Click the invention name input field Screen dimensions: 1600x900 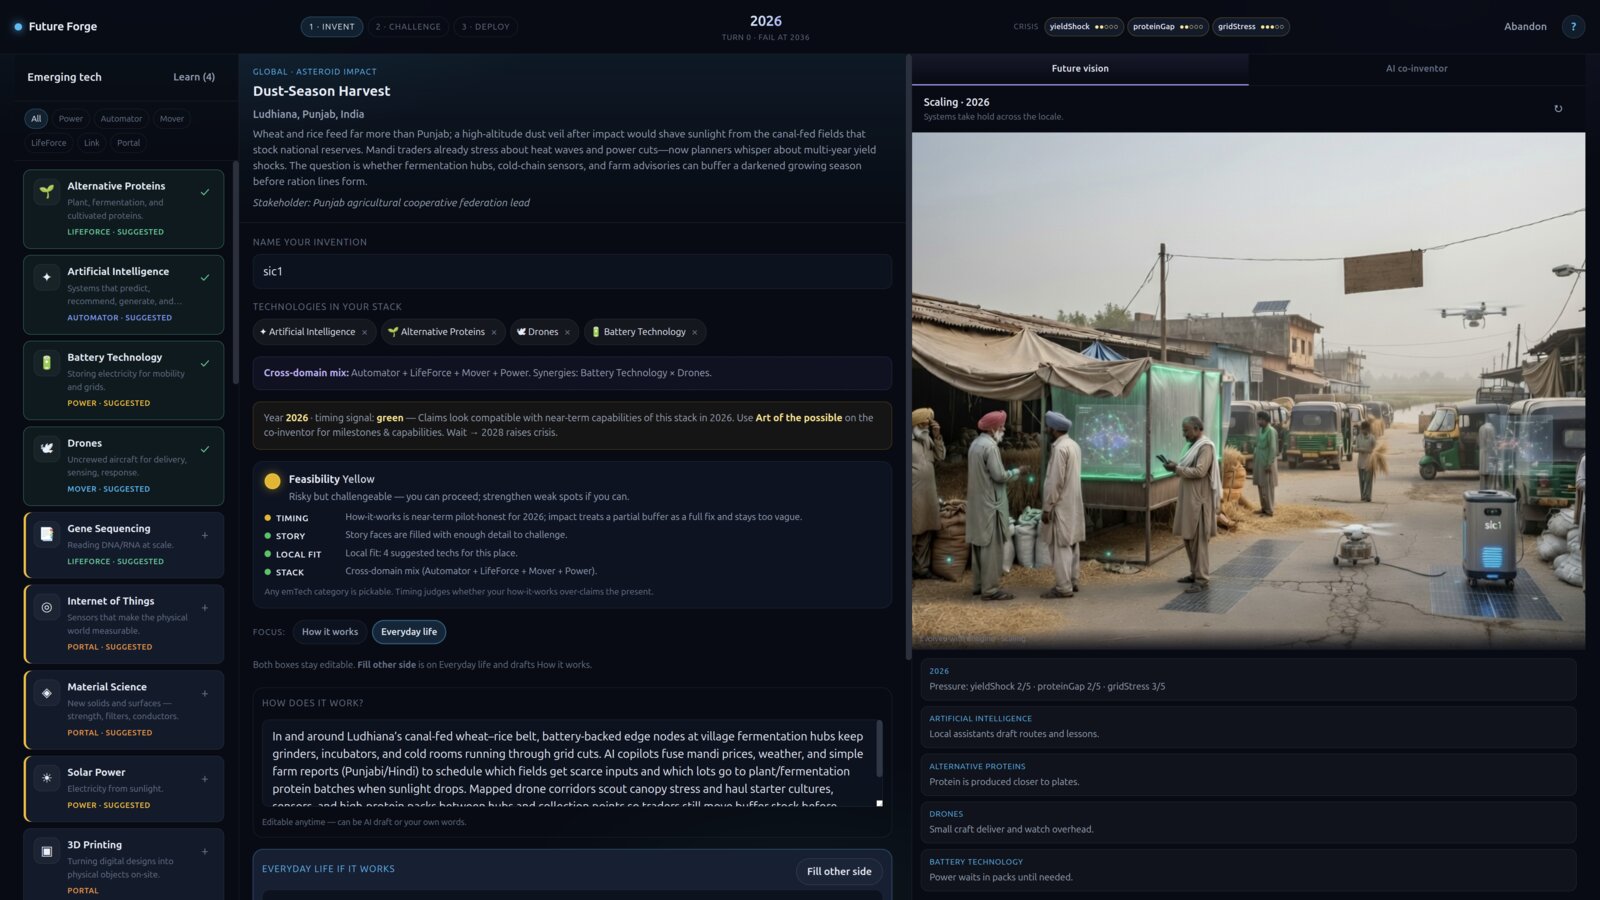(572, 272)
